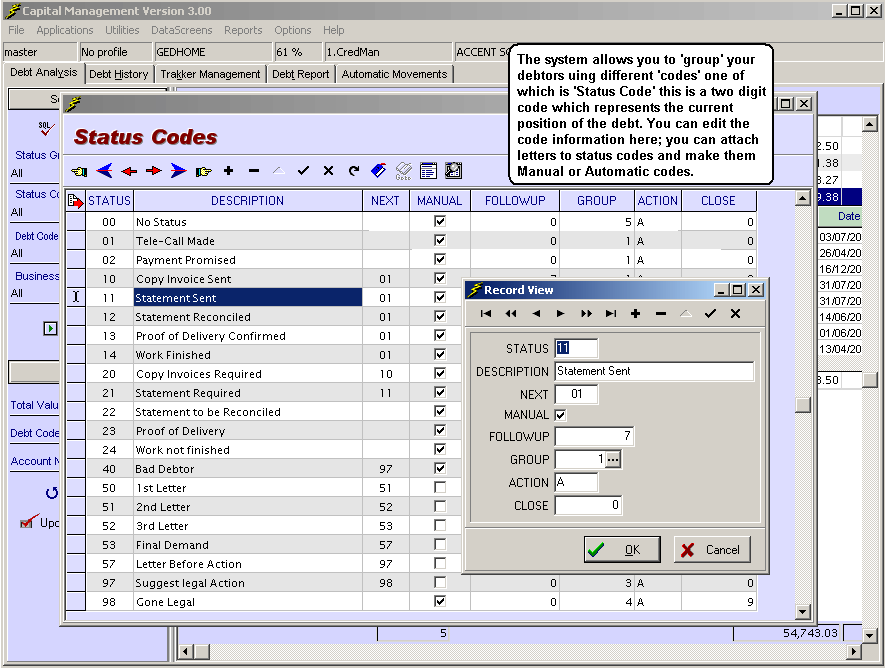885x668 pixels.
Task: Enable Manual checkbox for 1st Letter row
Action: pos(440,487)
